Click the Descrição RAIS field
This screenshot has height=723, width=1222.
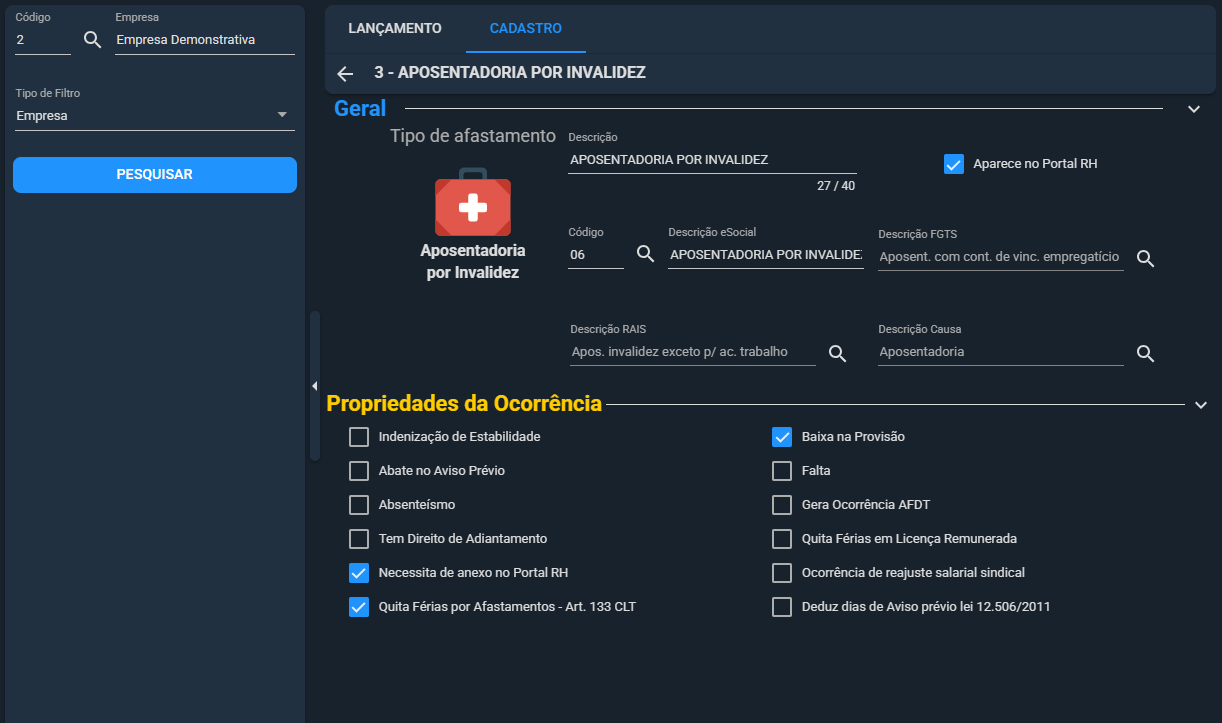pyautogui.click(x=693, y=352)
